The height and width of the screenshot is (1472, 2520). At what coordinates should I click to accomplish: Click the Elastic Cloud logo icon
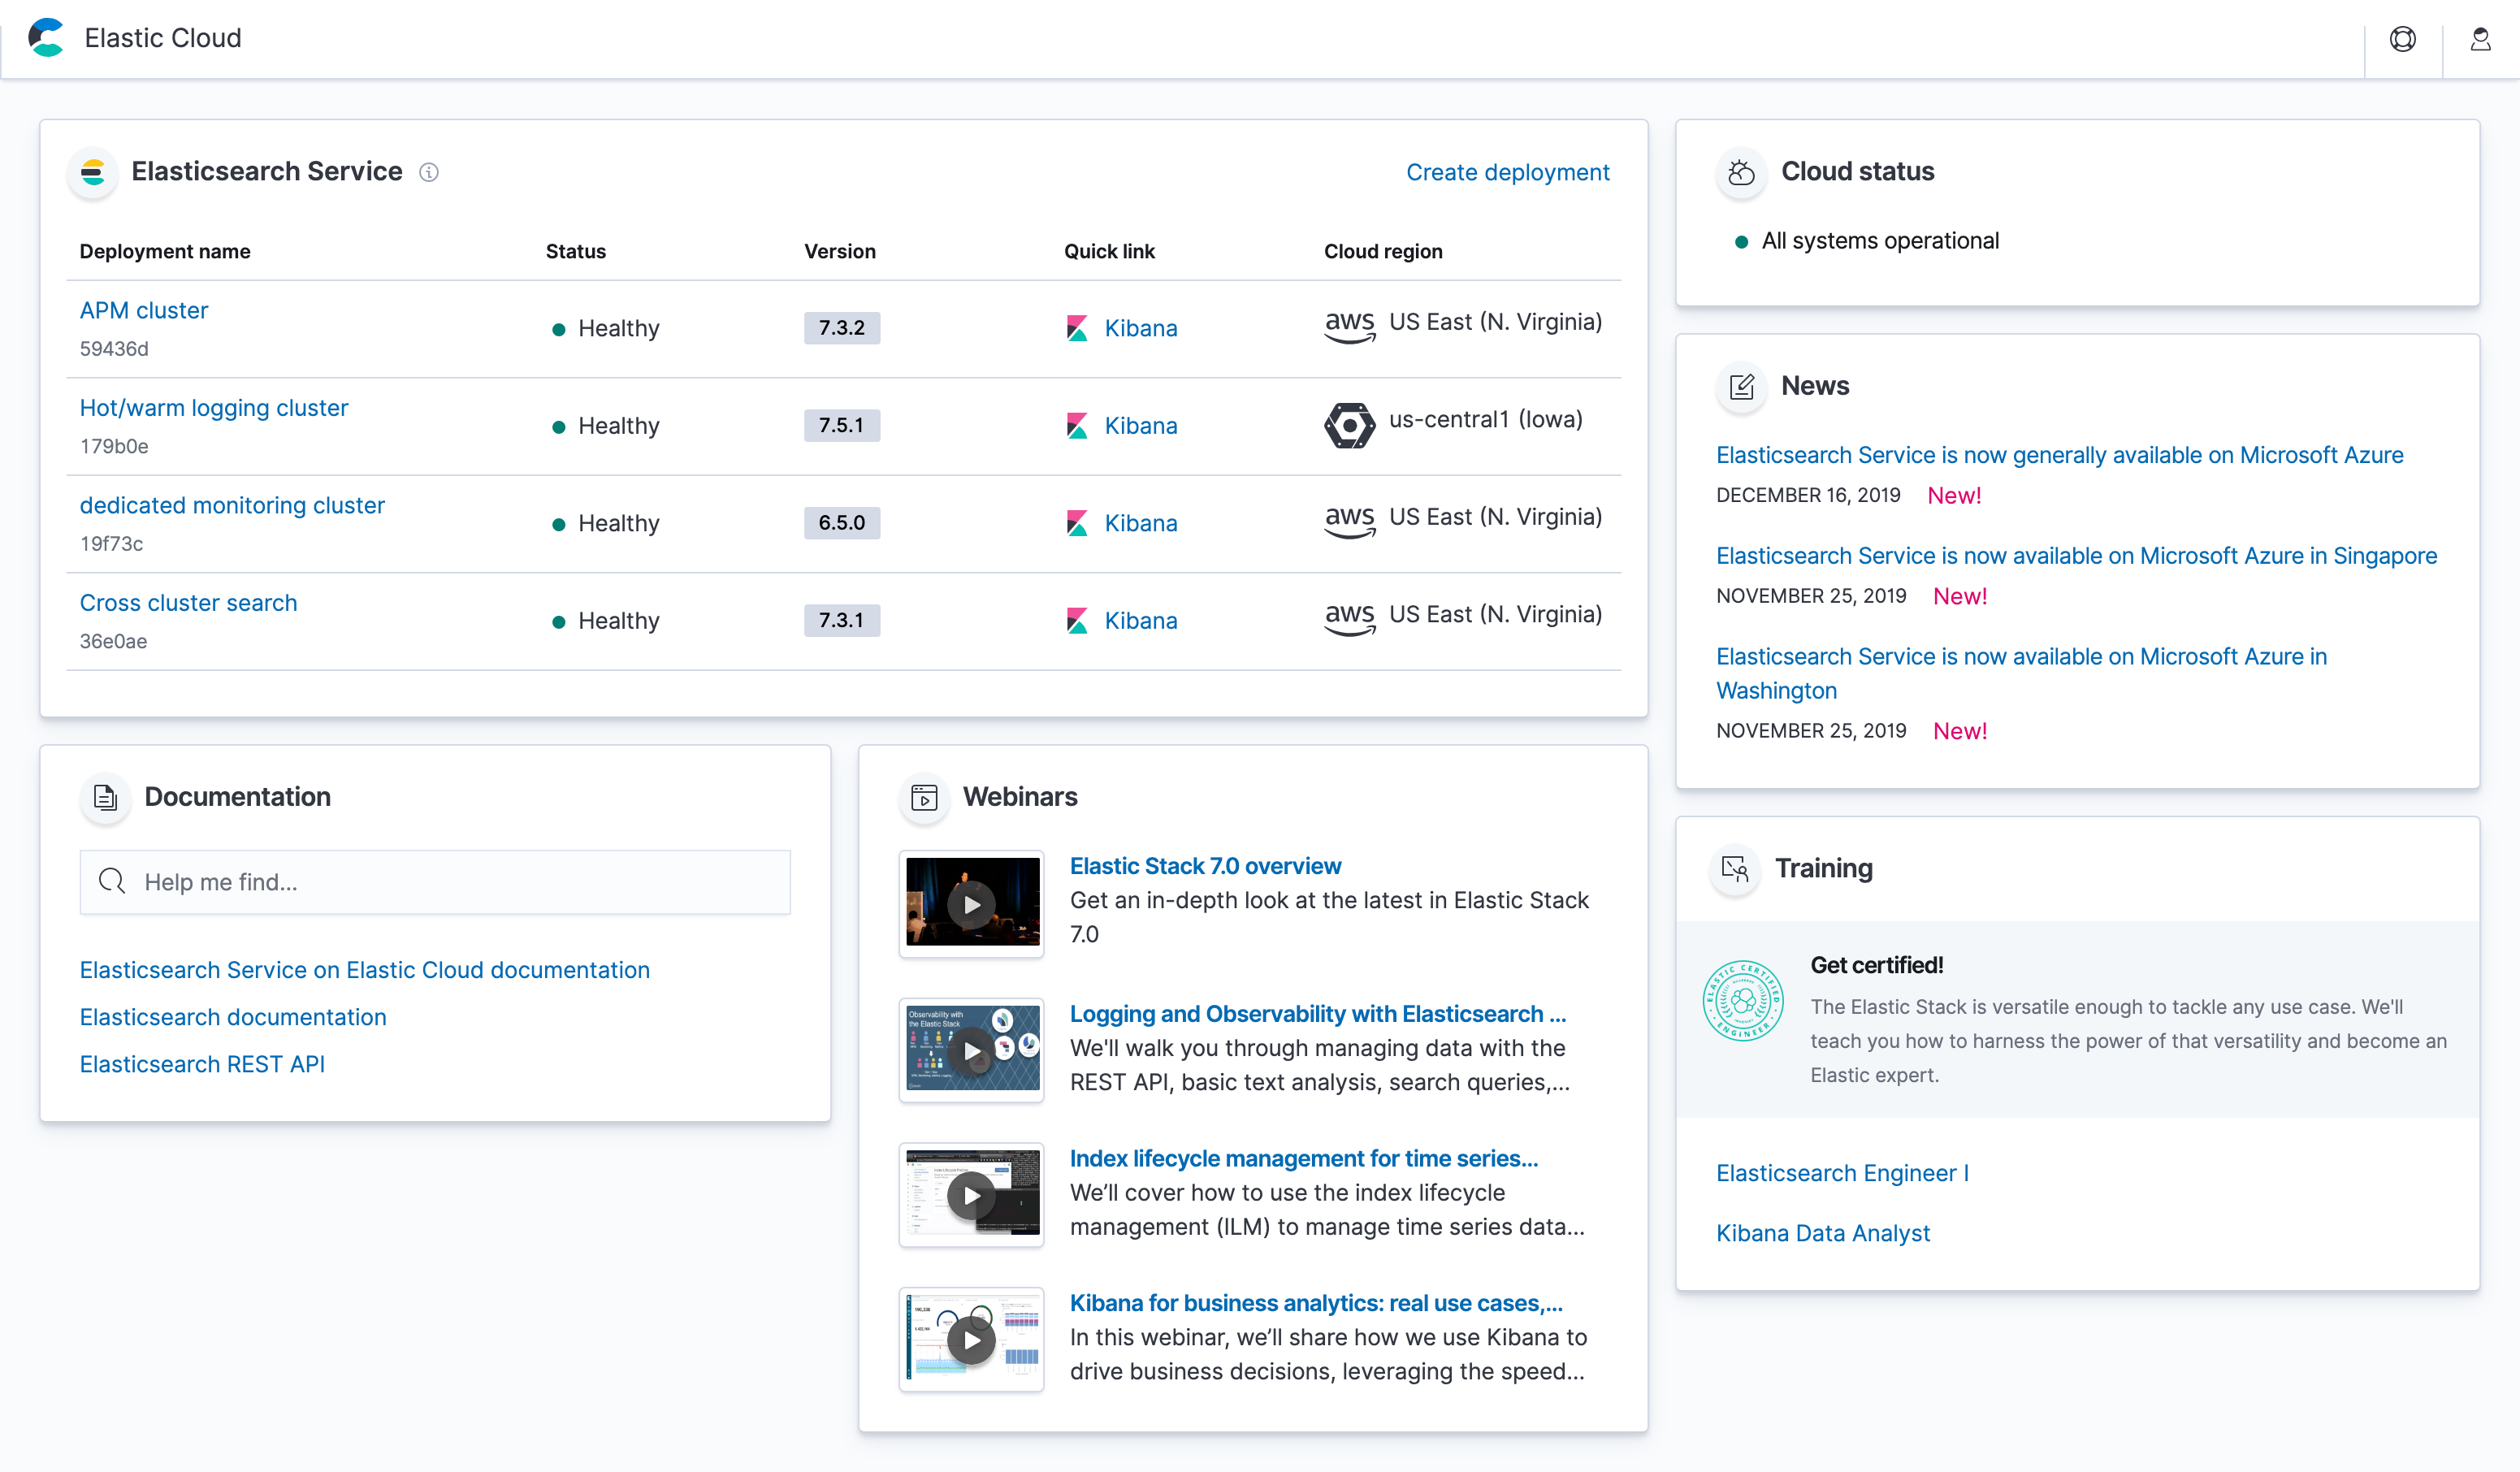pos(47,38)
